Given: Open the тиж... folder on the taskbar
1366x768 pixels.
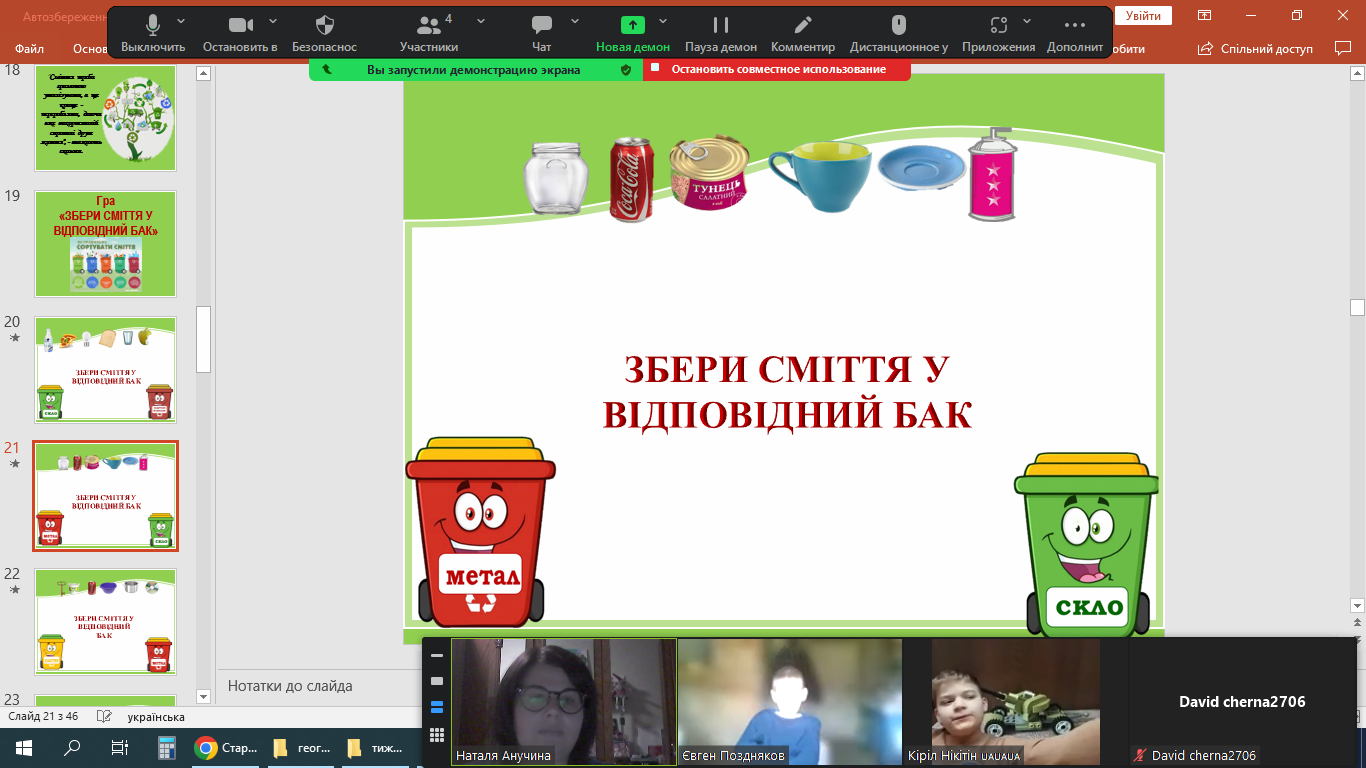Looking at the screenshot, I should [374, 747].
